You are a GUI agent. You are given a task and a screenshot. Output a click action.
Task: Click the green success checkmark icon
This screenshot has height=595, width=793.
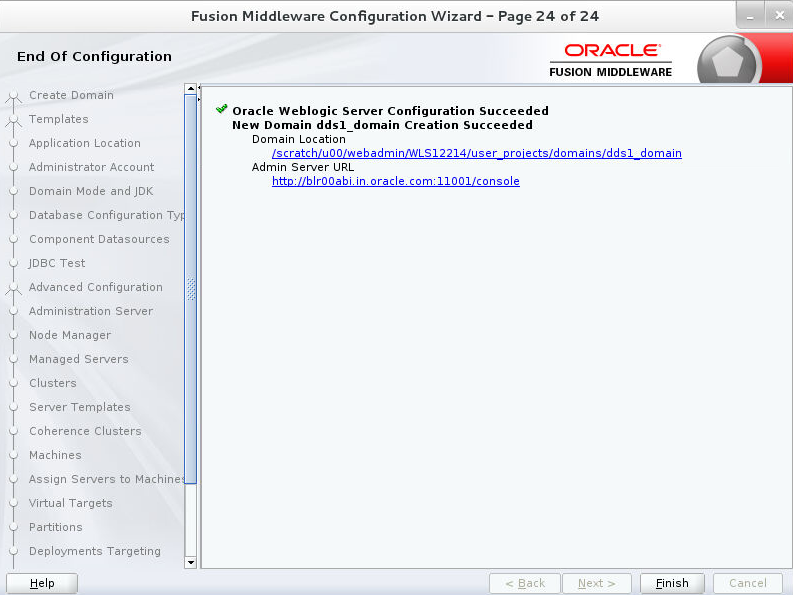click(222, 109)
